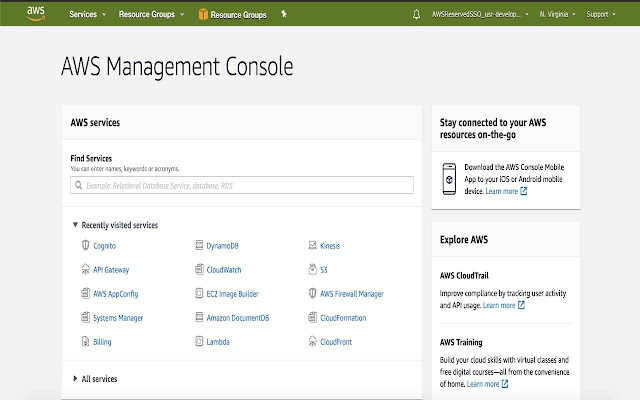Click the Cognito service icon

(85, 245)
